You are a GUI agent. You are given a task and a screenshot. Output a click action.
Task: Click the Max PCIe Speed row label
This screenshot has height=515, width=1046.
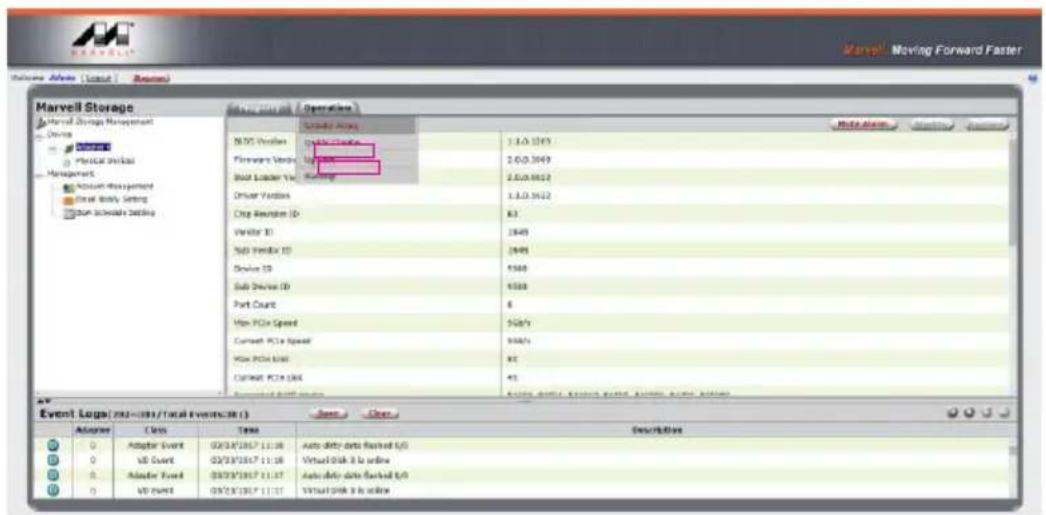pos(265,323)
